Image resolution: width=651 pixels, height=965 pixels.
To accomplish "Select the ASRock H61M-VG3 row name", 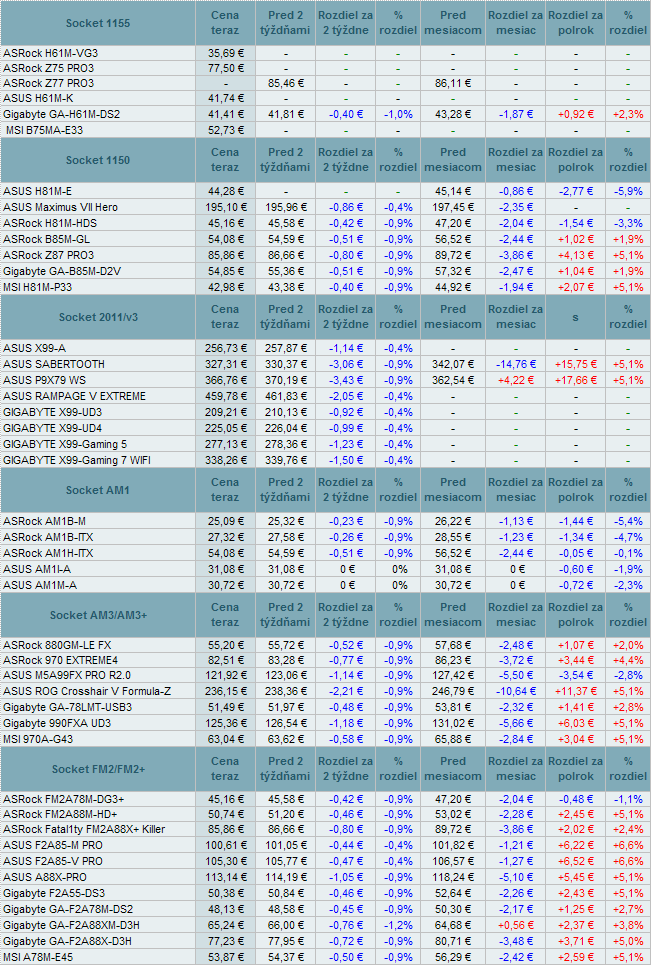I will click(50, 53).
